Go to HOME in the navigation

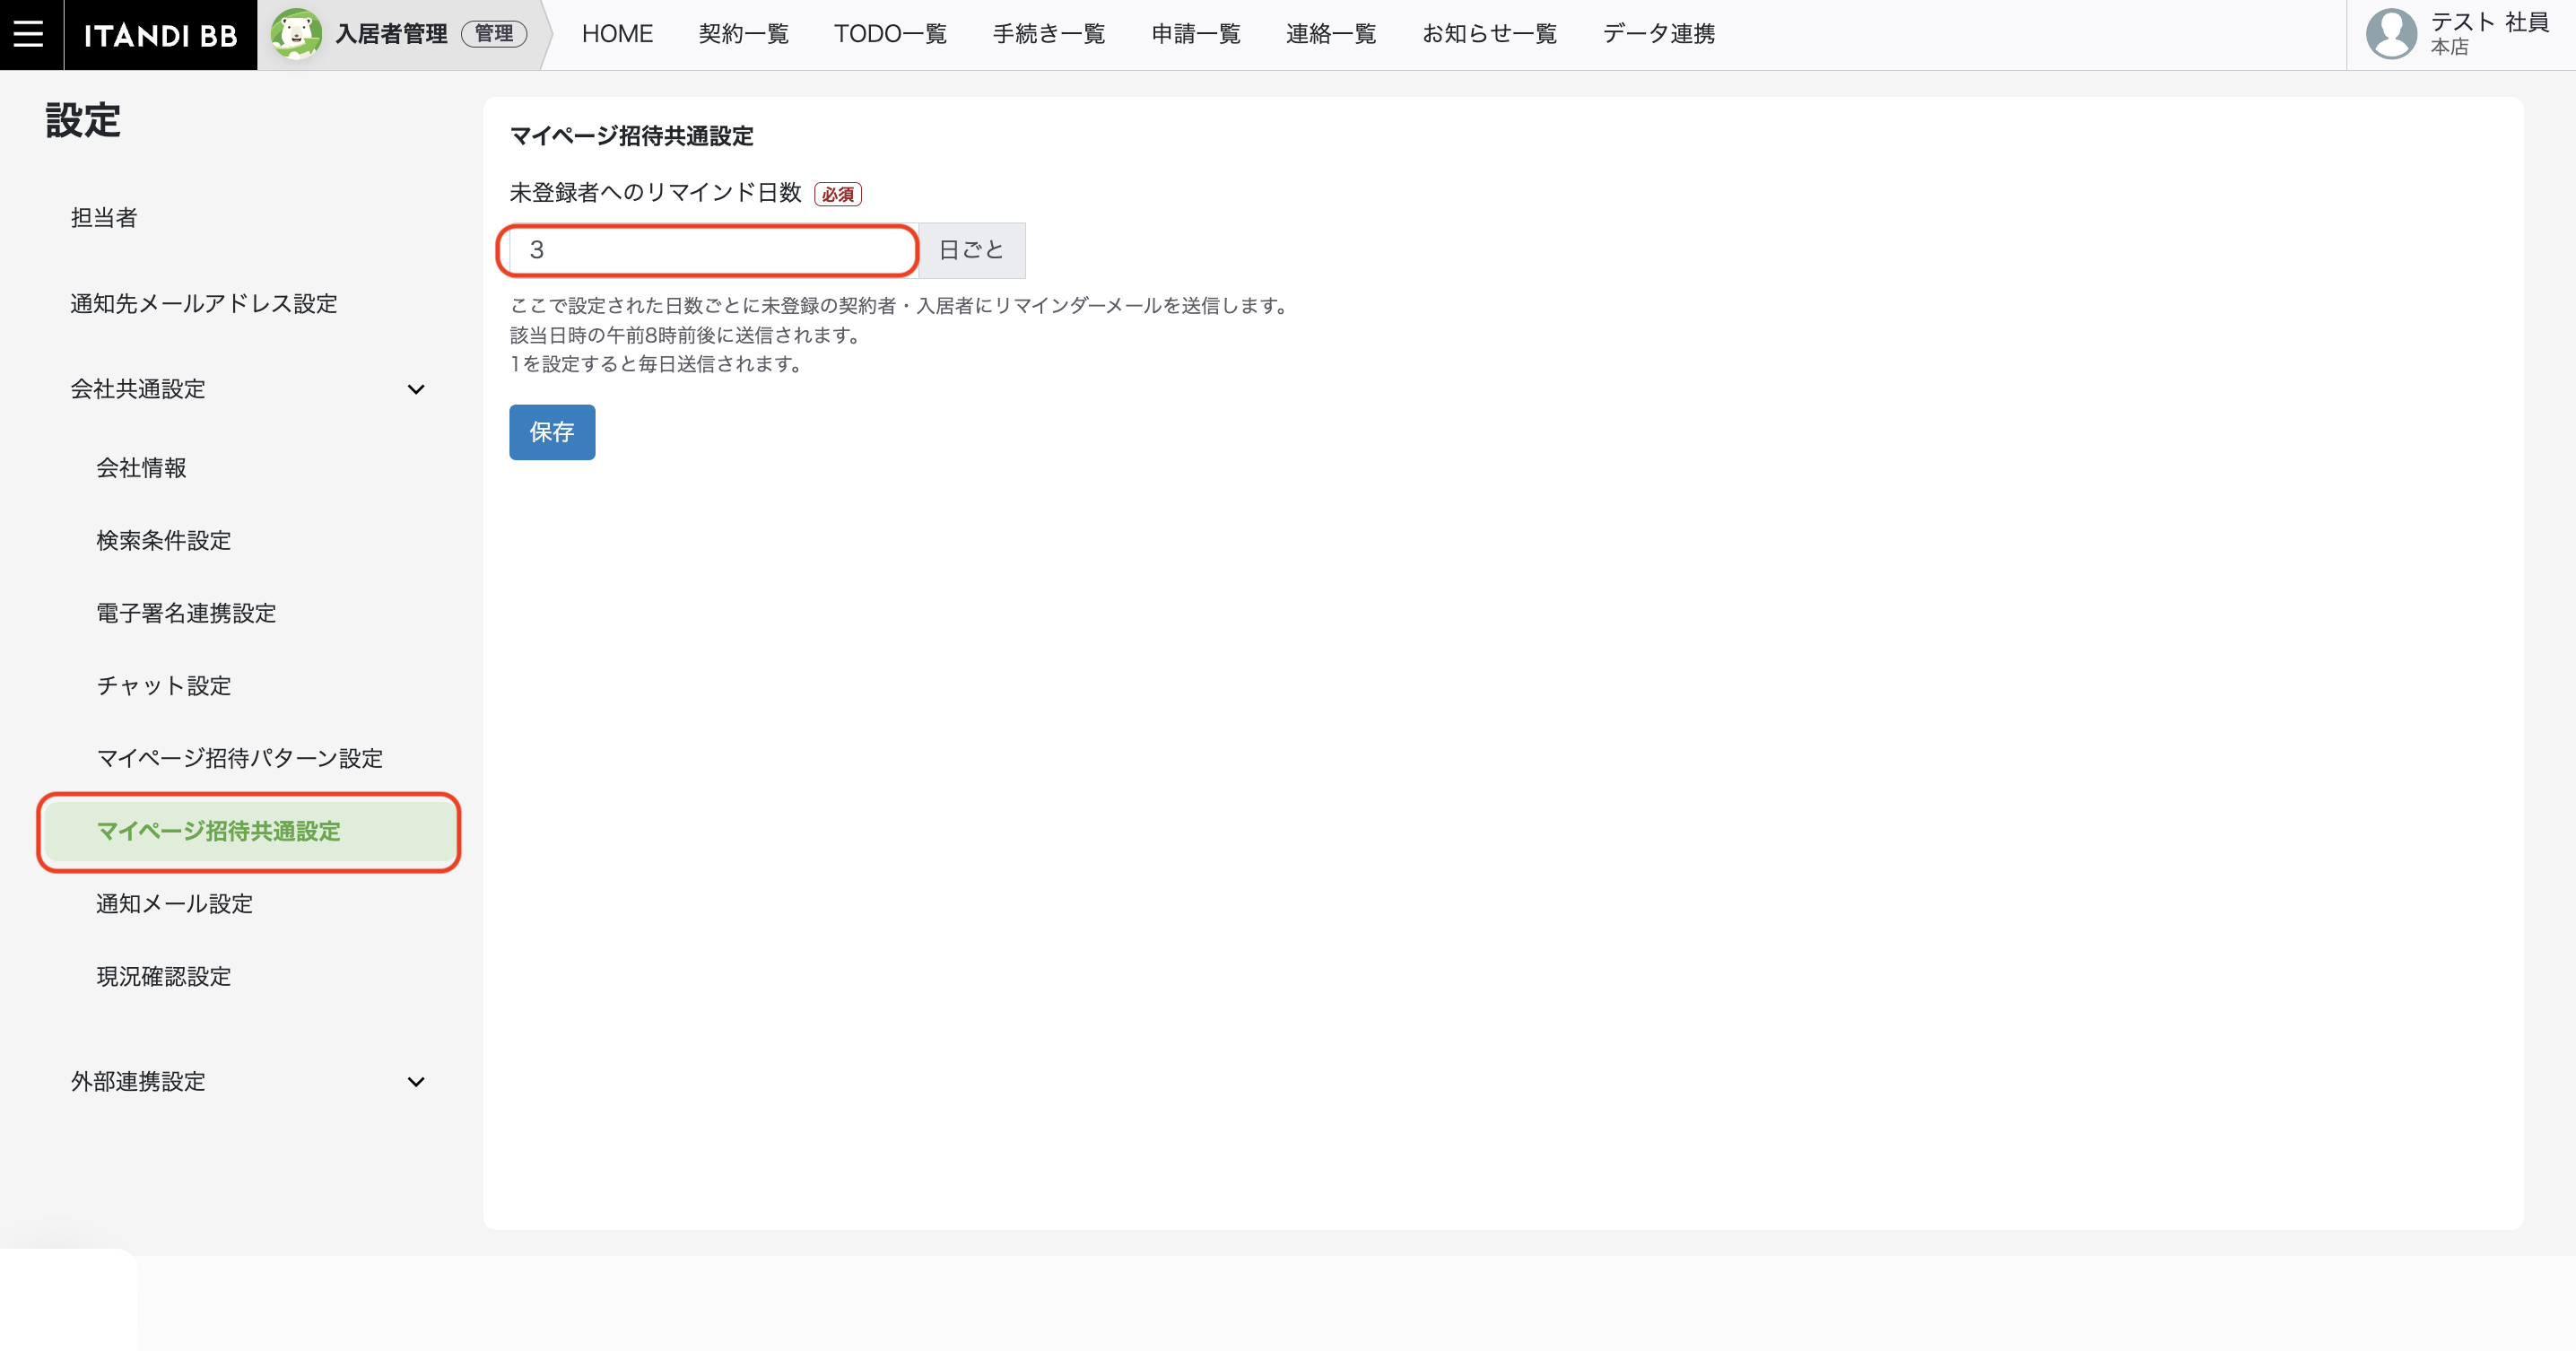click(x=617, y=34)
